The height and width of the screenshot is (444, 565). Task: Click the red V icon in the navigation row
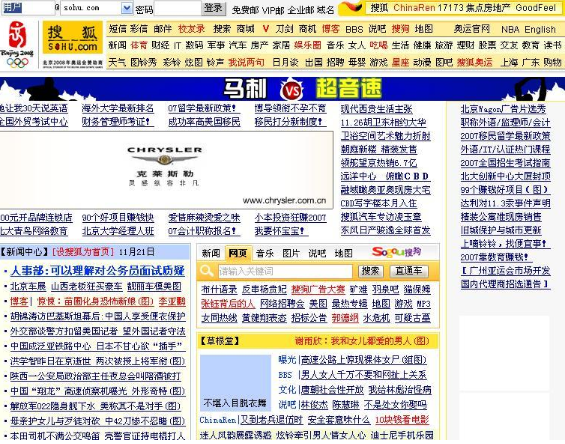266,29
